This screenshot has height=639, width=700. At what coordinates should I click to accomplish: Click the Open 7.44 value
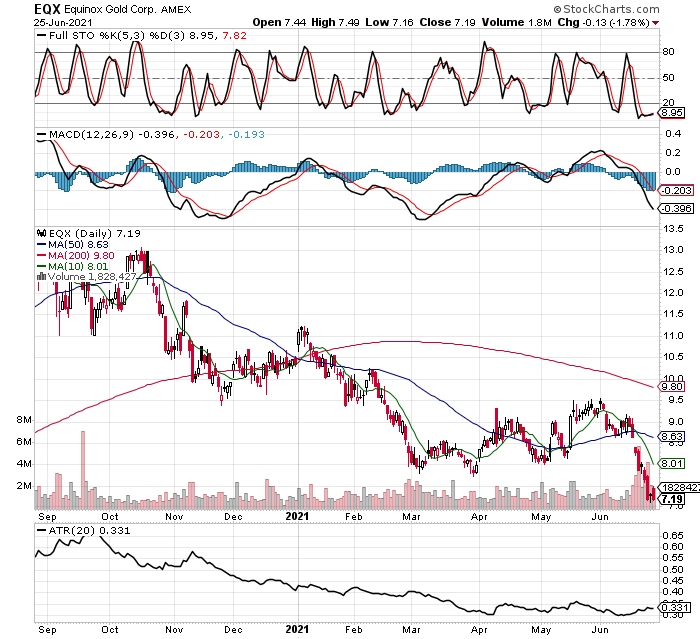[279, 22]
